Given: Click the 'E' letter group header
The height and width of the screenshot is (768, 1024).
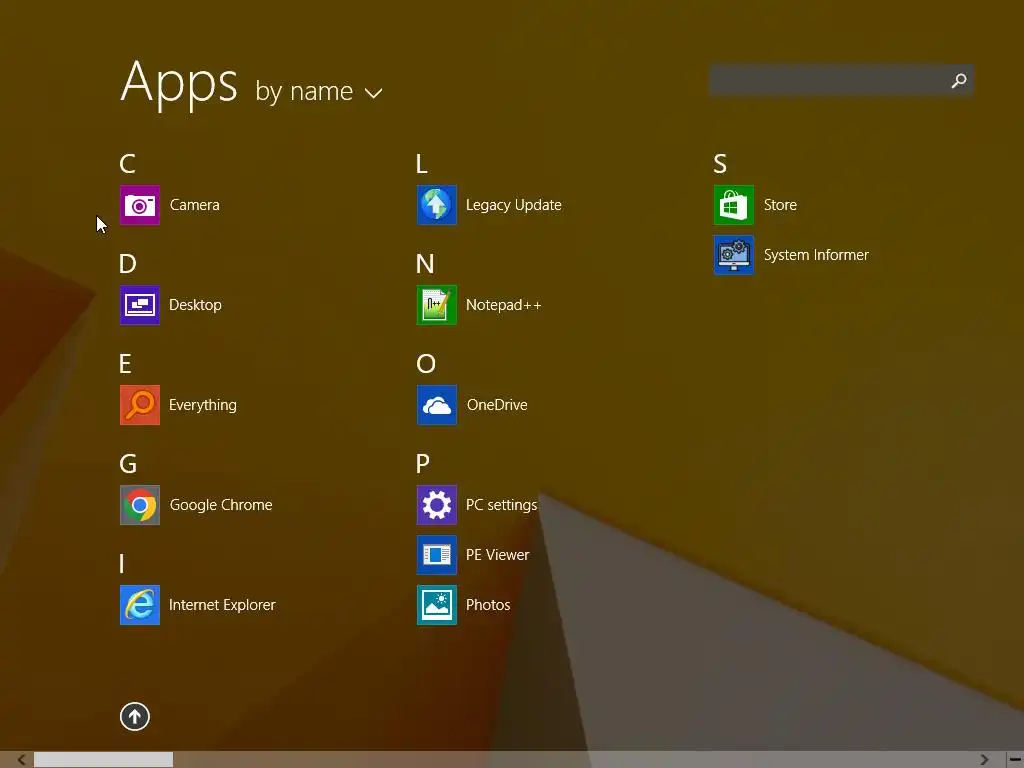Looking at the screenshot, I should pyautogui.click(x=125, y=364).
